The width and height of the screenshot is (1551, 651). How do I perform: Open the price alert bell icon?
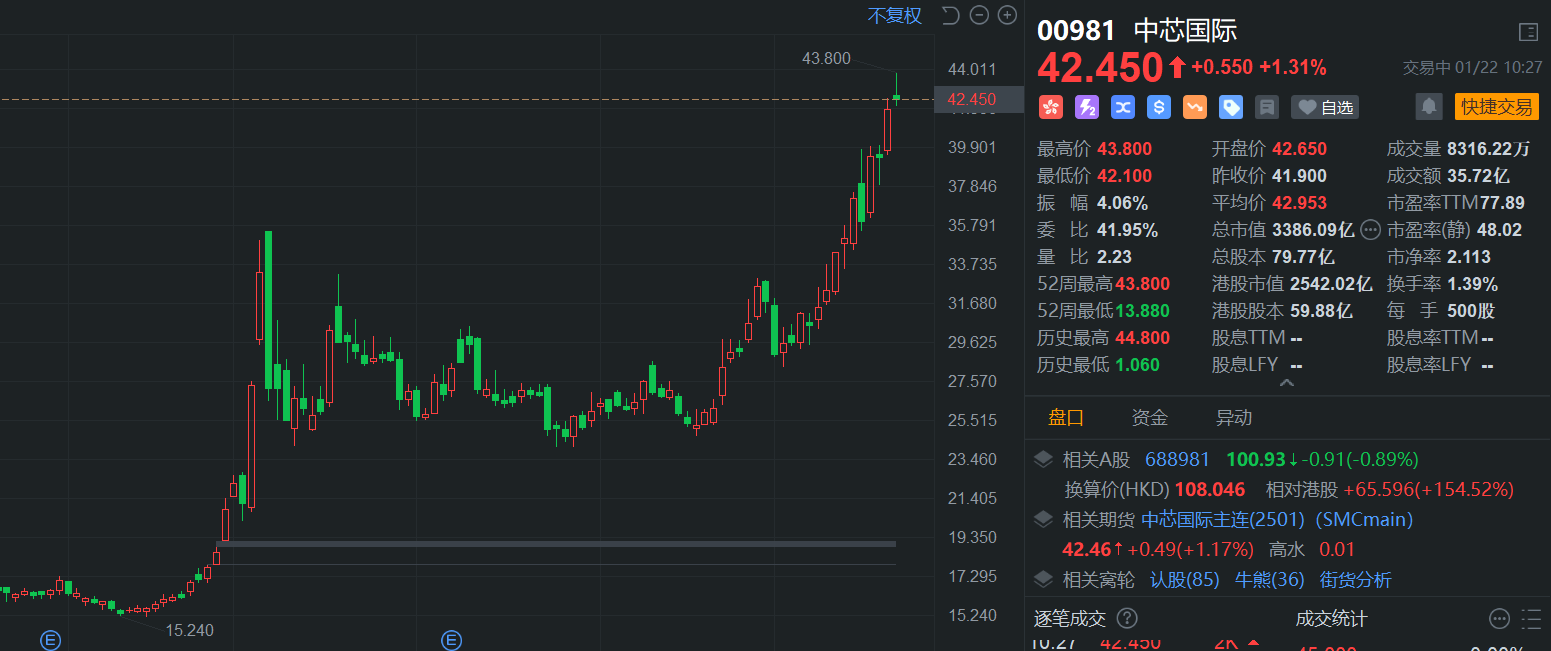coord(1429,107)
